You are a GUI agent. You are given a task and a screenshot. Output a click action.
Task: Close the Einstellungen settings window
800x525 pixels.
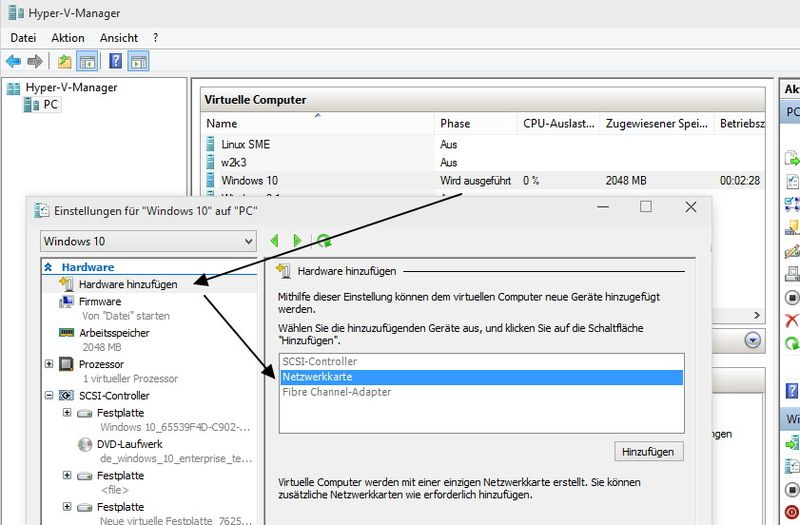click(x=691, y=207)
